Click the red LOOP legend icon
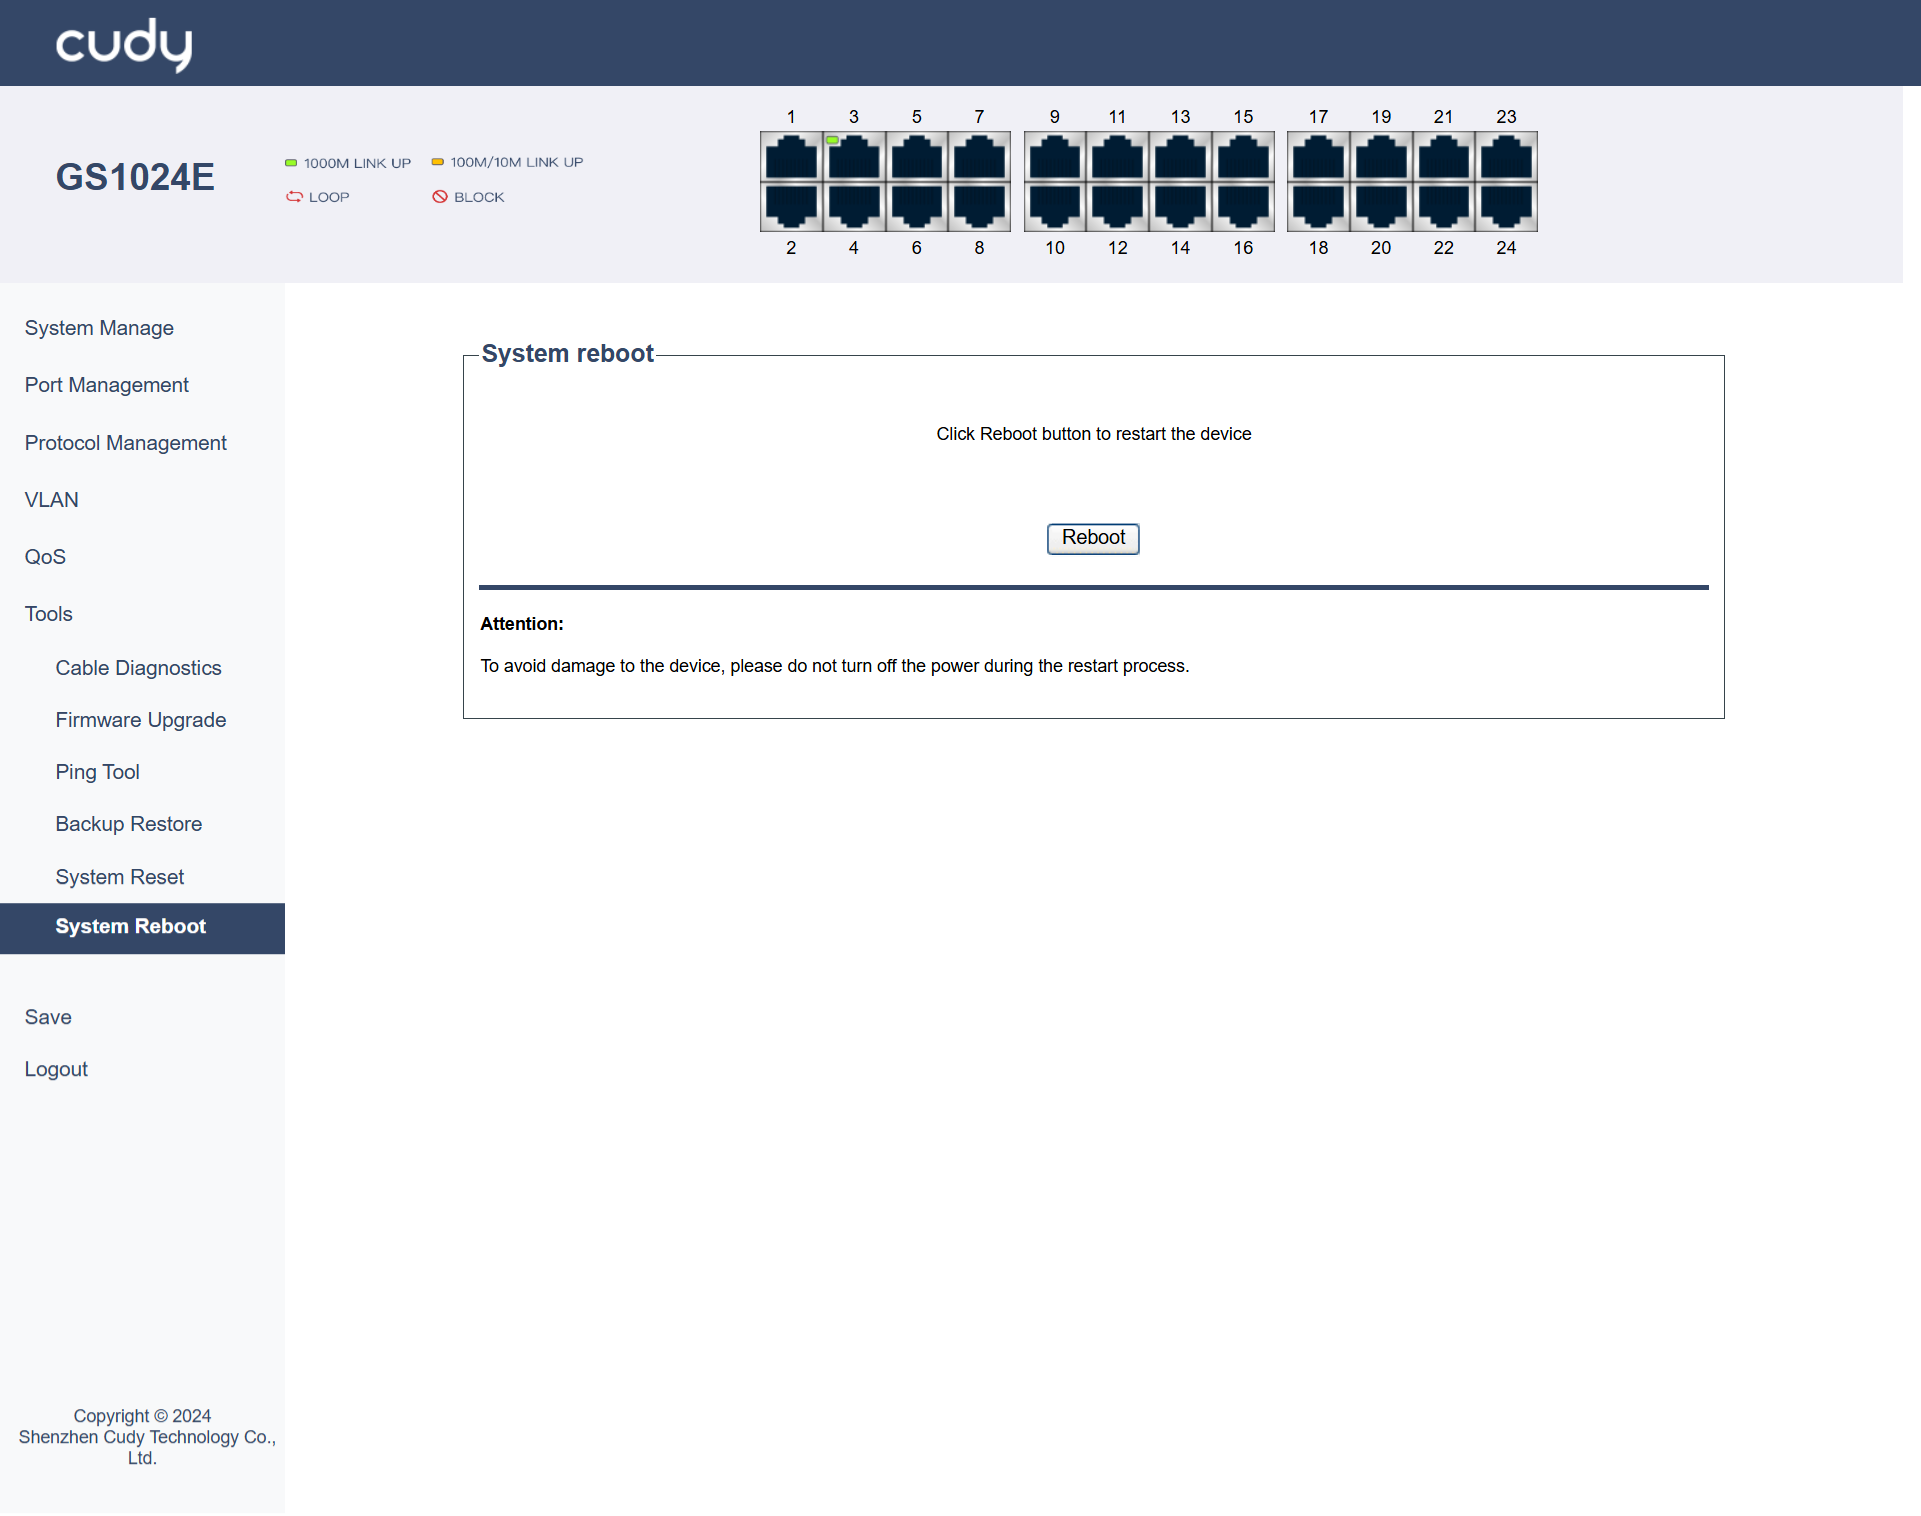Image resolution: width=1921 pixels, height=1516 pixels. tap(294, 197)
